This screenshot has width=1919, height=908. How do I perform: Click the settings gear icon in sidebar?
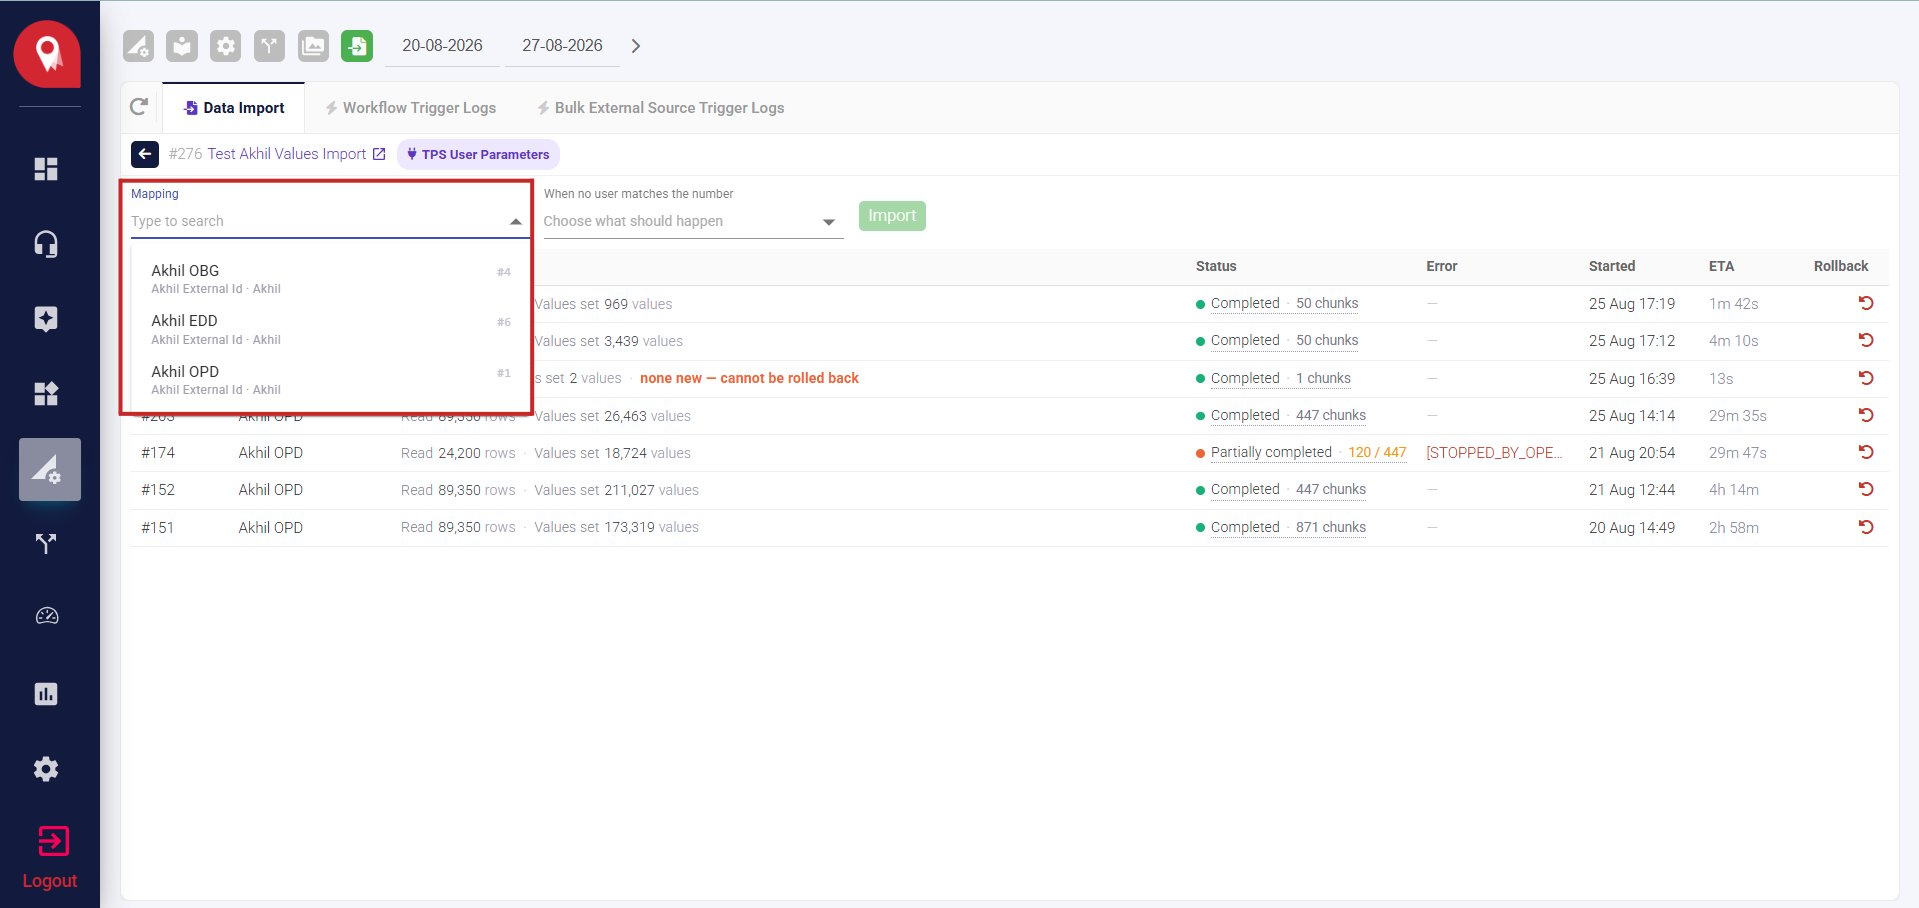[x=46, y=769]
